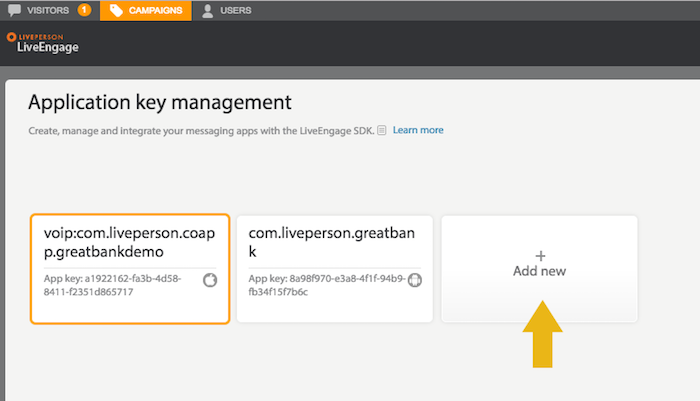Open the Visitors tab
The height and width of the screenshot is (401, 700).
pos(49,10)
